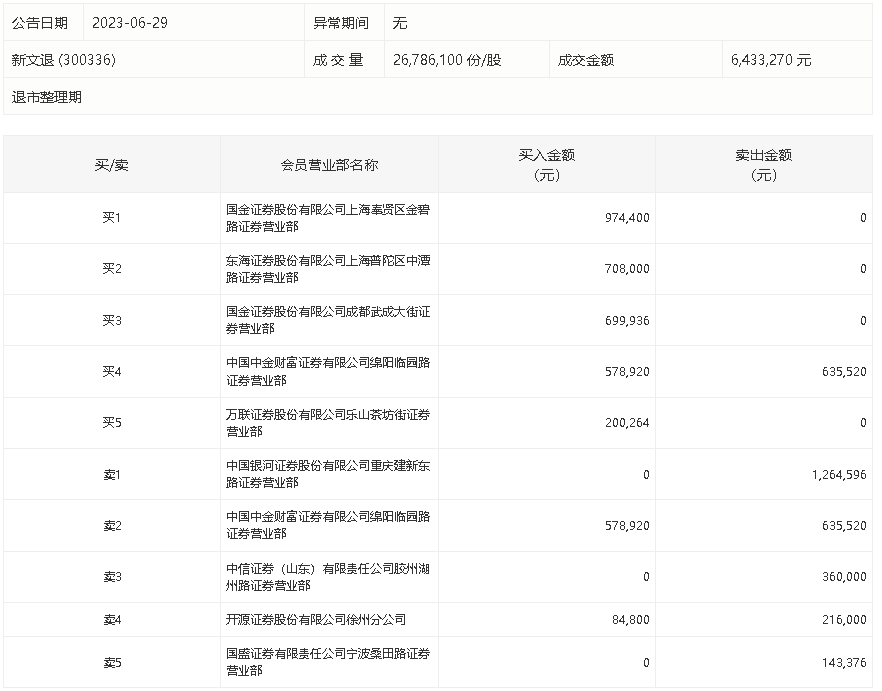Image resolution: width=882 pixels, height=691 pixels.
Task: Select the 买1 row label
Action: coord(111,218)
